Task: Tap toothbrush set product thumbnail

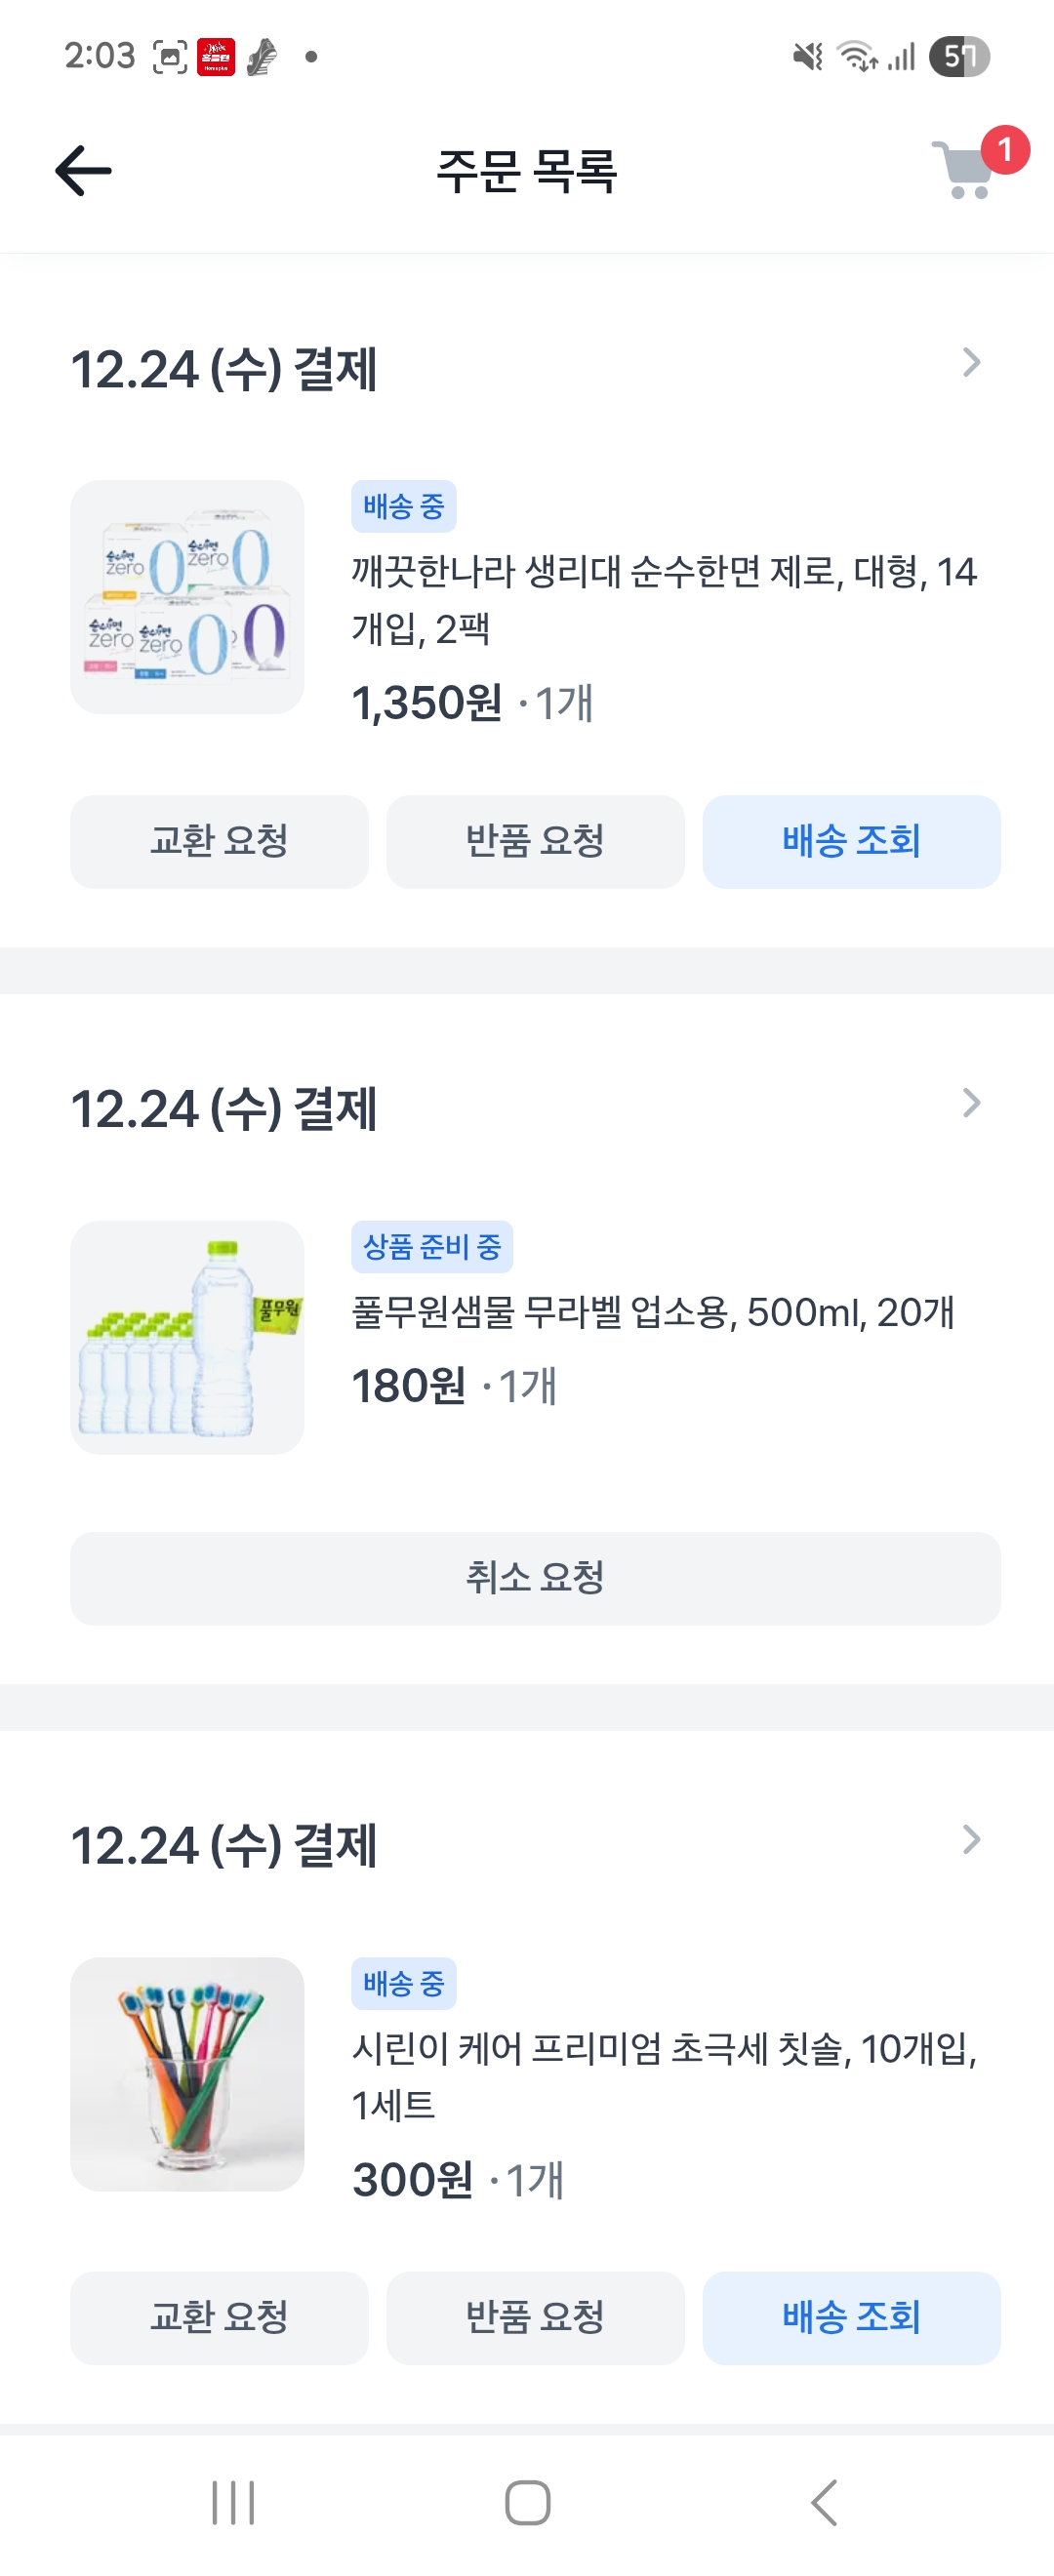Action: click(187, 2074)
